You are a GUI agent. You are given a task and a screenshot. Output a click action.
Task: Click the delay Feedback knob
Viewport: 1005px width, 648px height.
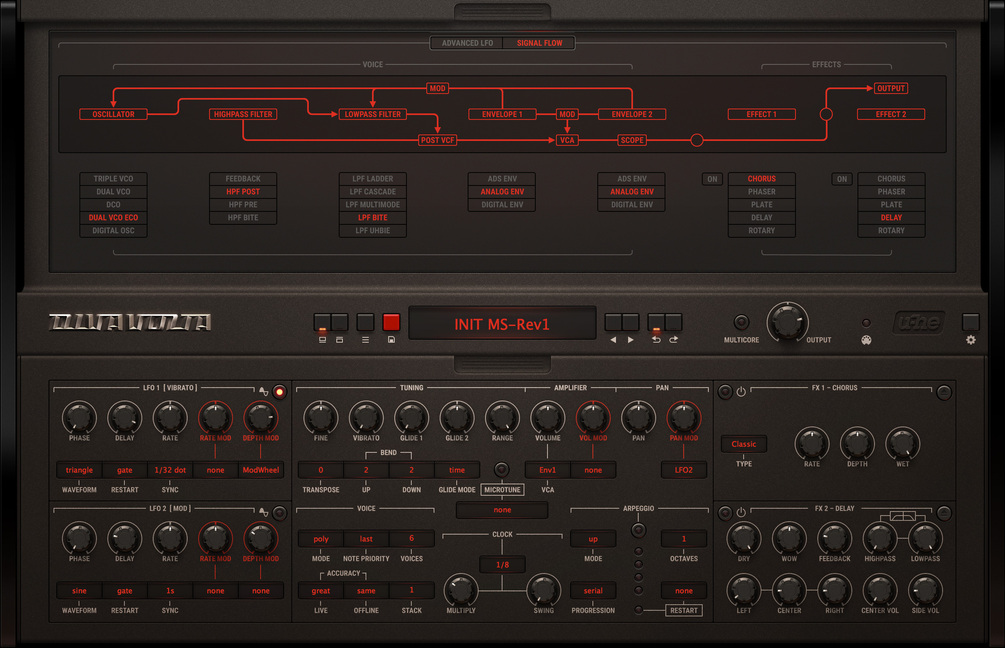(x=835, y=538)
